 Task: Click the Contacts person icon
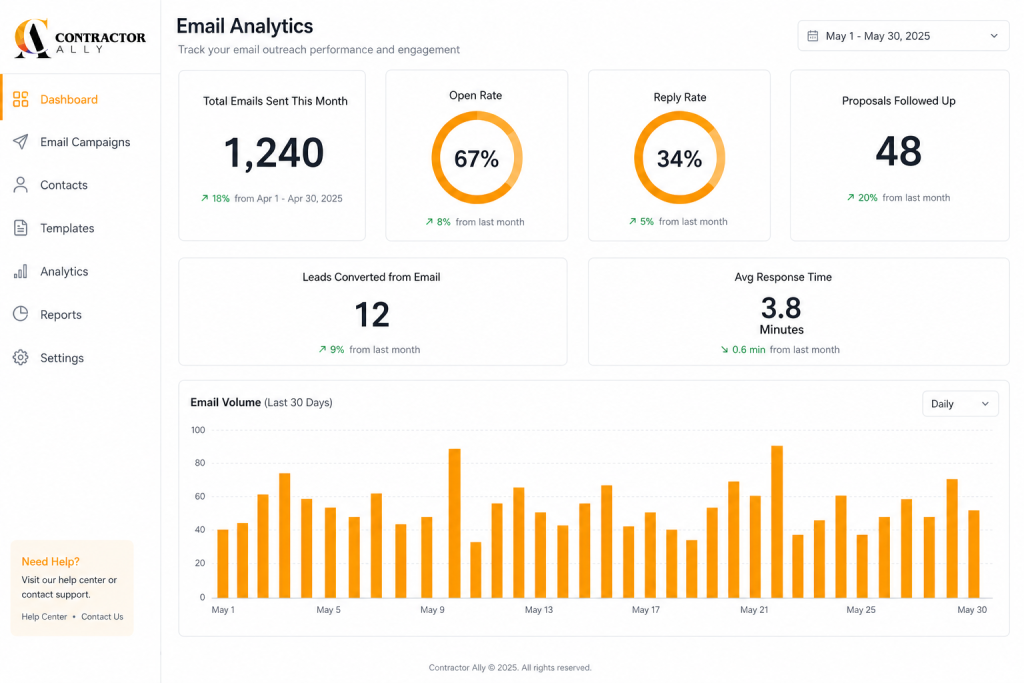[20, 185]
